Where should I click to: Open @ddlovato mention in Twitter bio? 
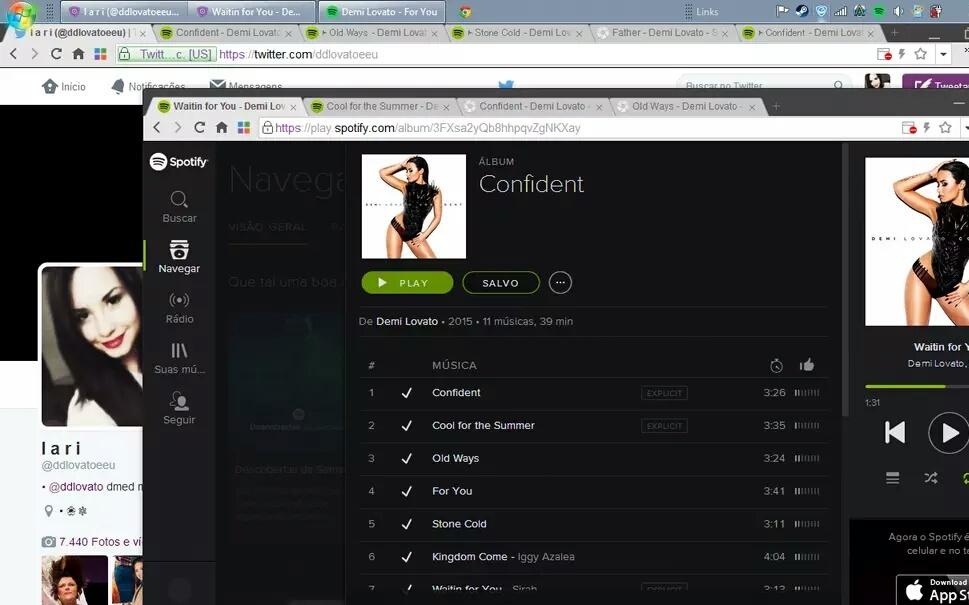pos(76,486)
